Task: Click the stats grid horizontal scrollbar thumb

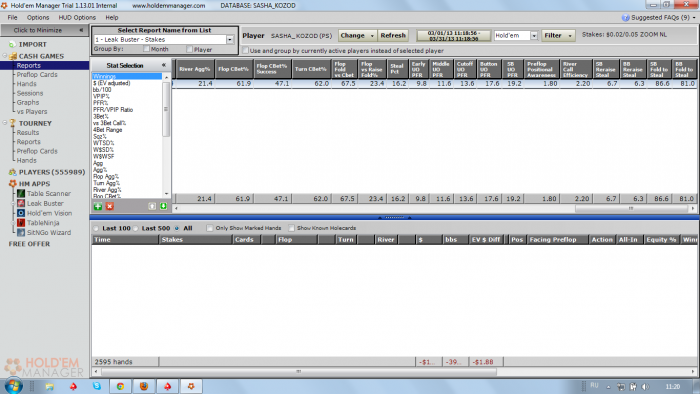Action: 631,208
